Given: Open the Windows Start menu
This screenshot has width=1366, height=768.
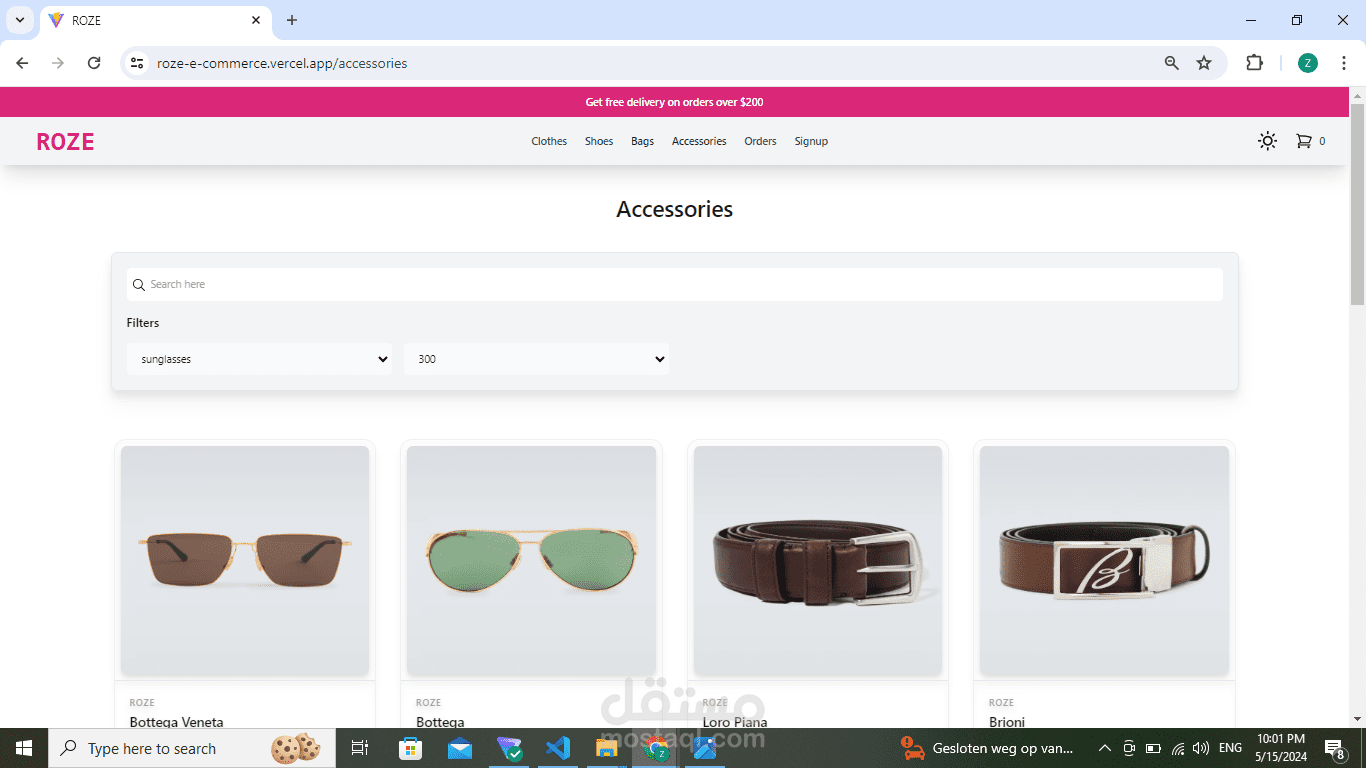Looking at the screenshot, I should click(x=24, y=748).
